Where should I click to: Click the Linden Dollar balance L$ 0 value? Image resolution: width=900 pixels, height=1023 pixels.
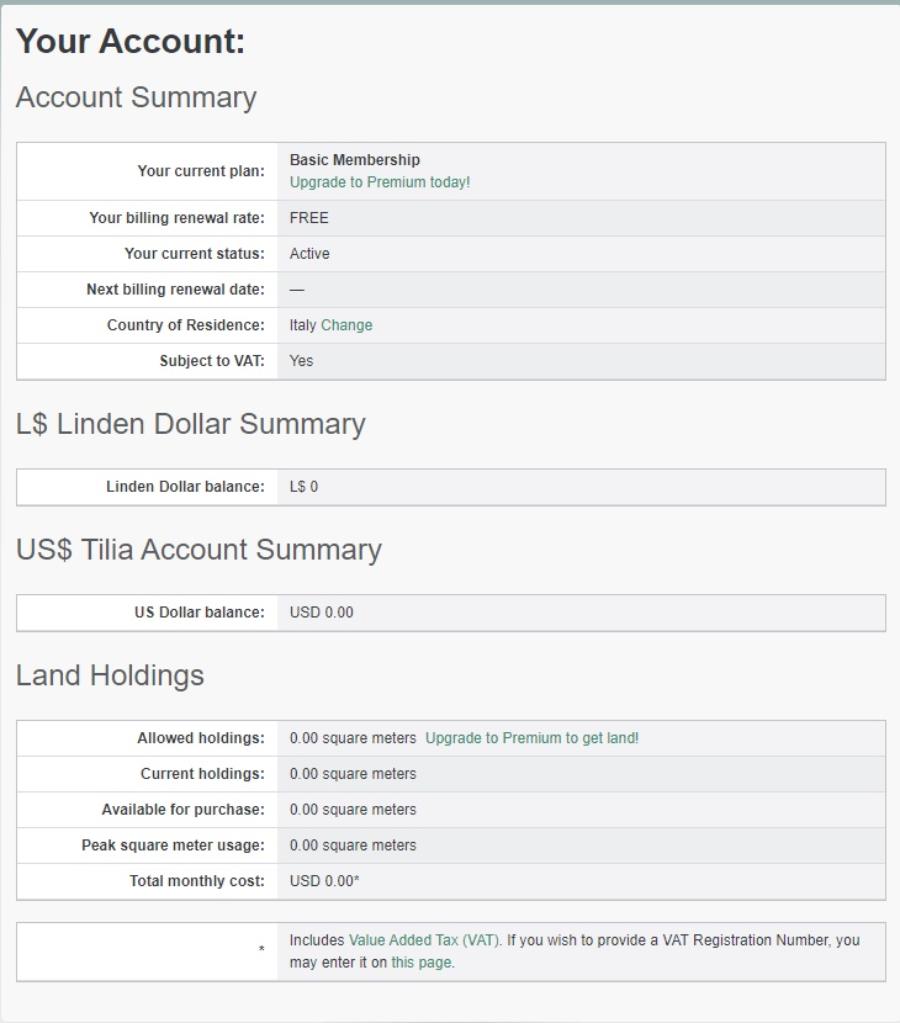click(x=303, y=487)
